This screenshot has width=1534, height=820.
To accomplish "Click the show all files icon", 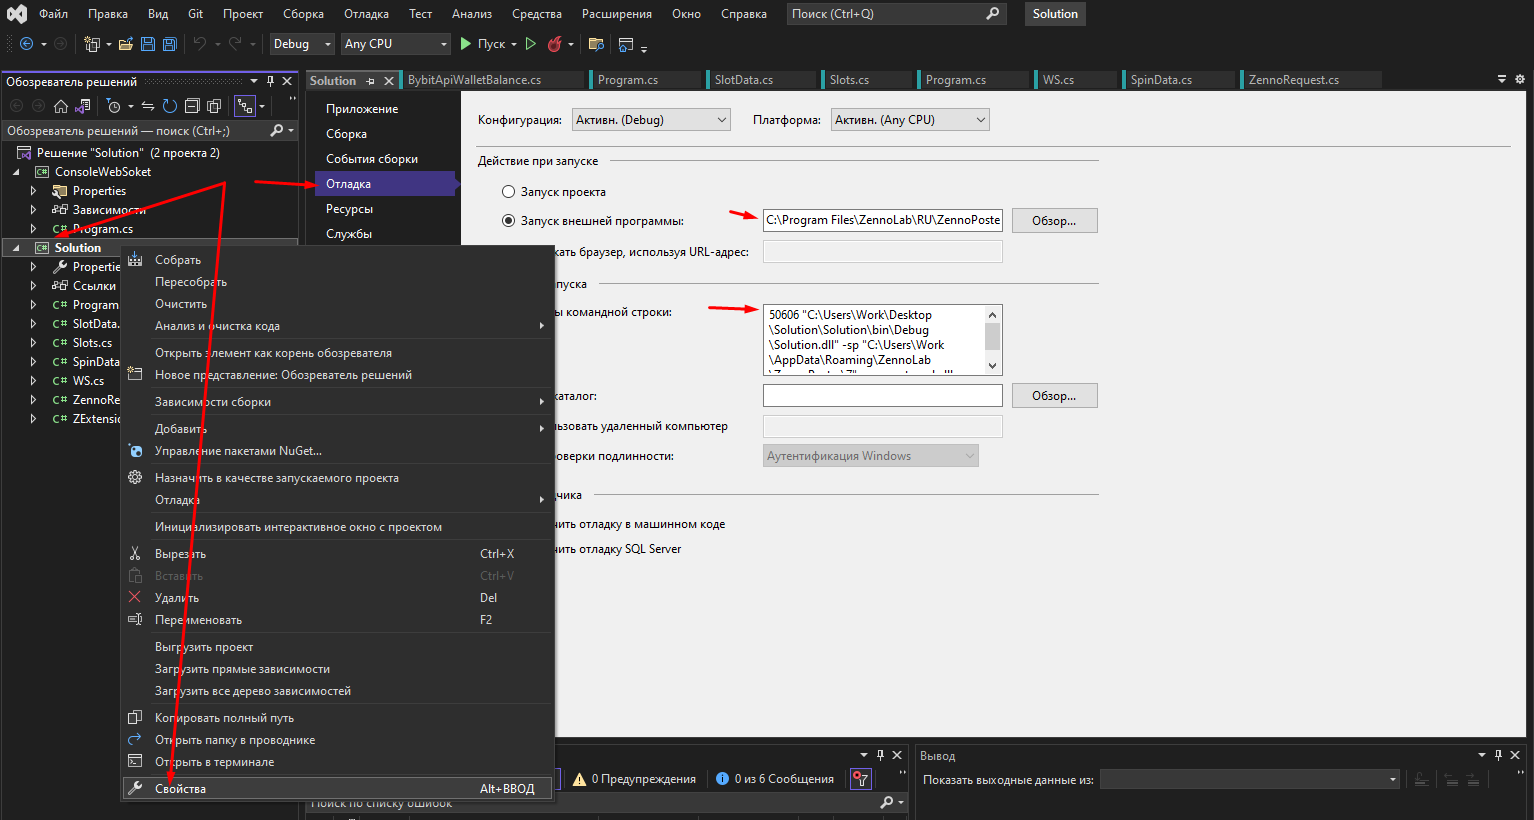I will (214, 106).
